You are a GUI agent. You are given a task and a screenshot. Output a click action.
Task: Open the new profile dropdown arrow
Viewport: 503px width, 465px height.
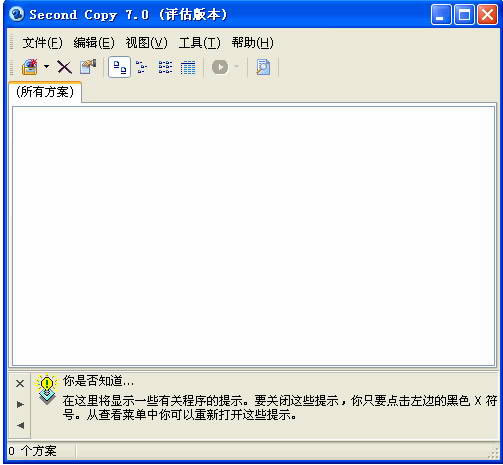coord(47,67)
